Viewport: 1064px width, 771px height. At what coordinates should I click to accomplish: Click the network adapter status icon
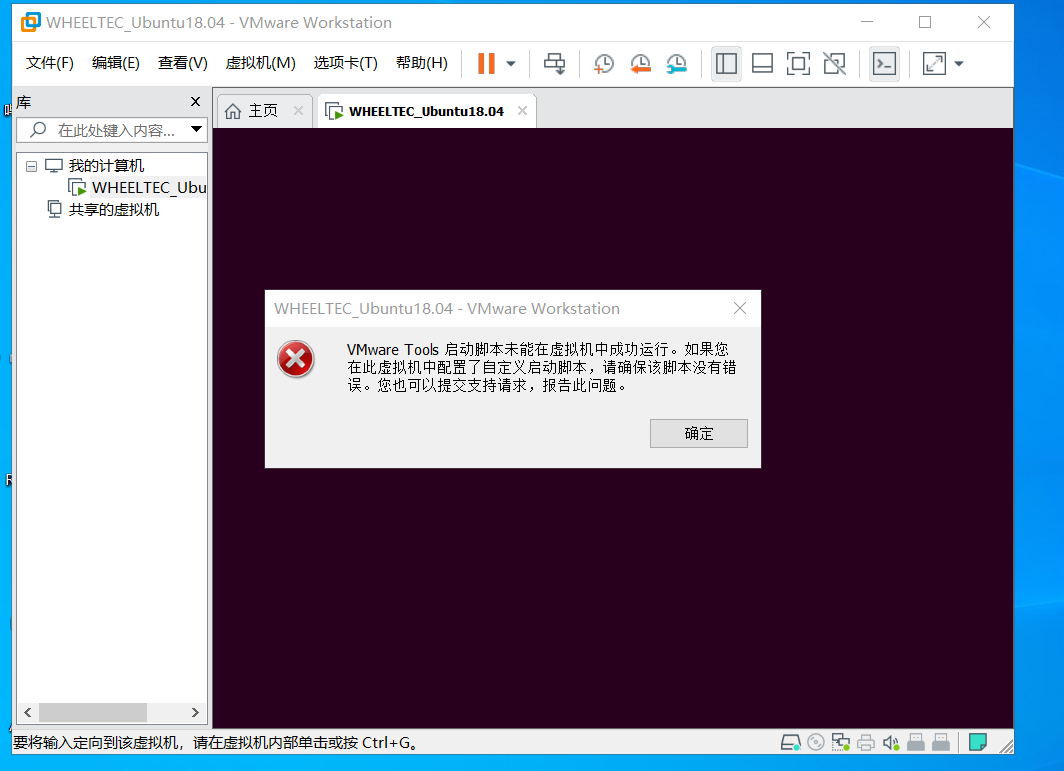841,742
